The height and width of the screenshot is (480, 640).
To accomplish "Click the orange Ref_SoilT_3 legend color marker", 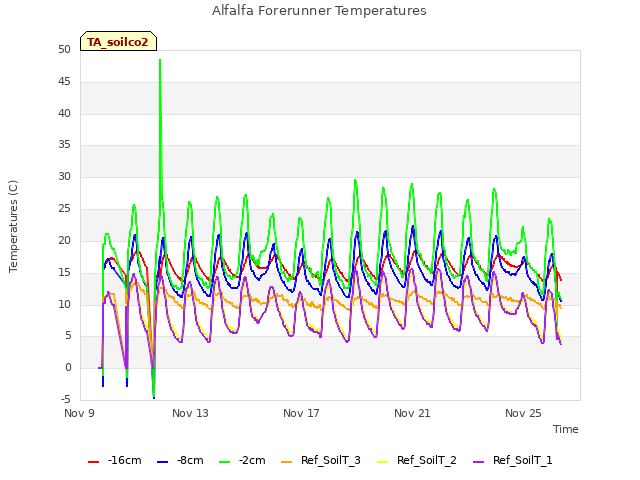I will (x=287, y=462).
